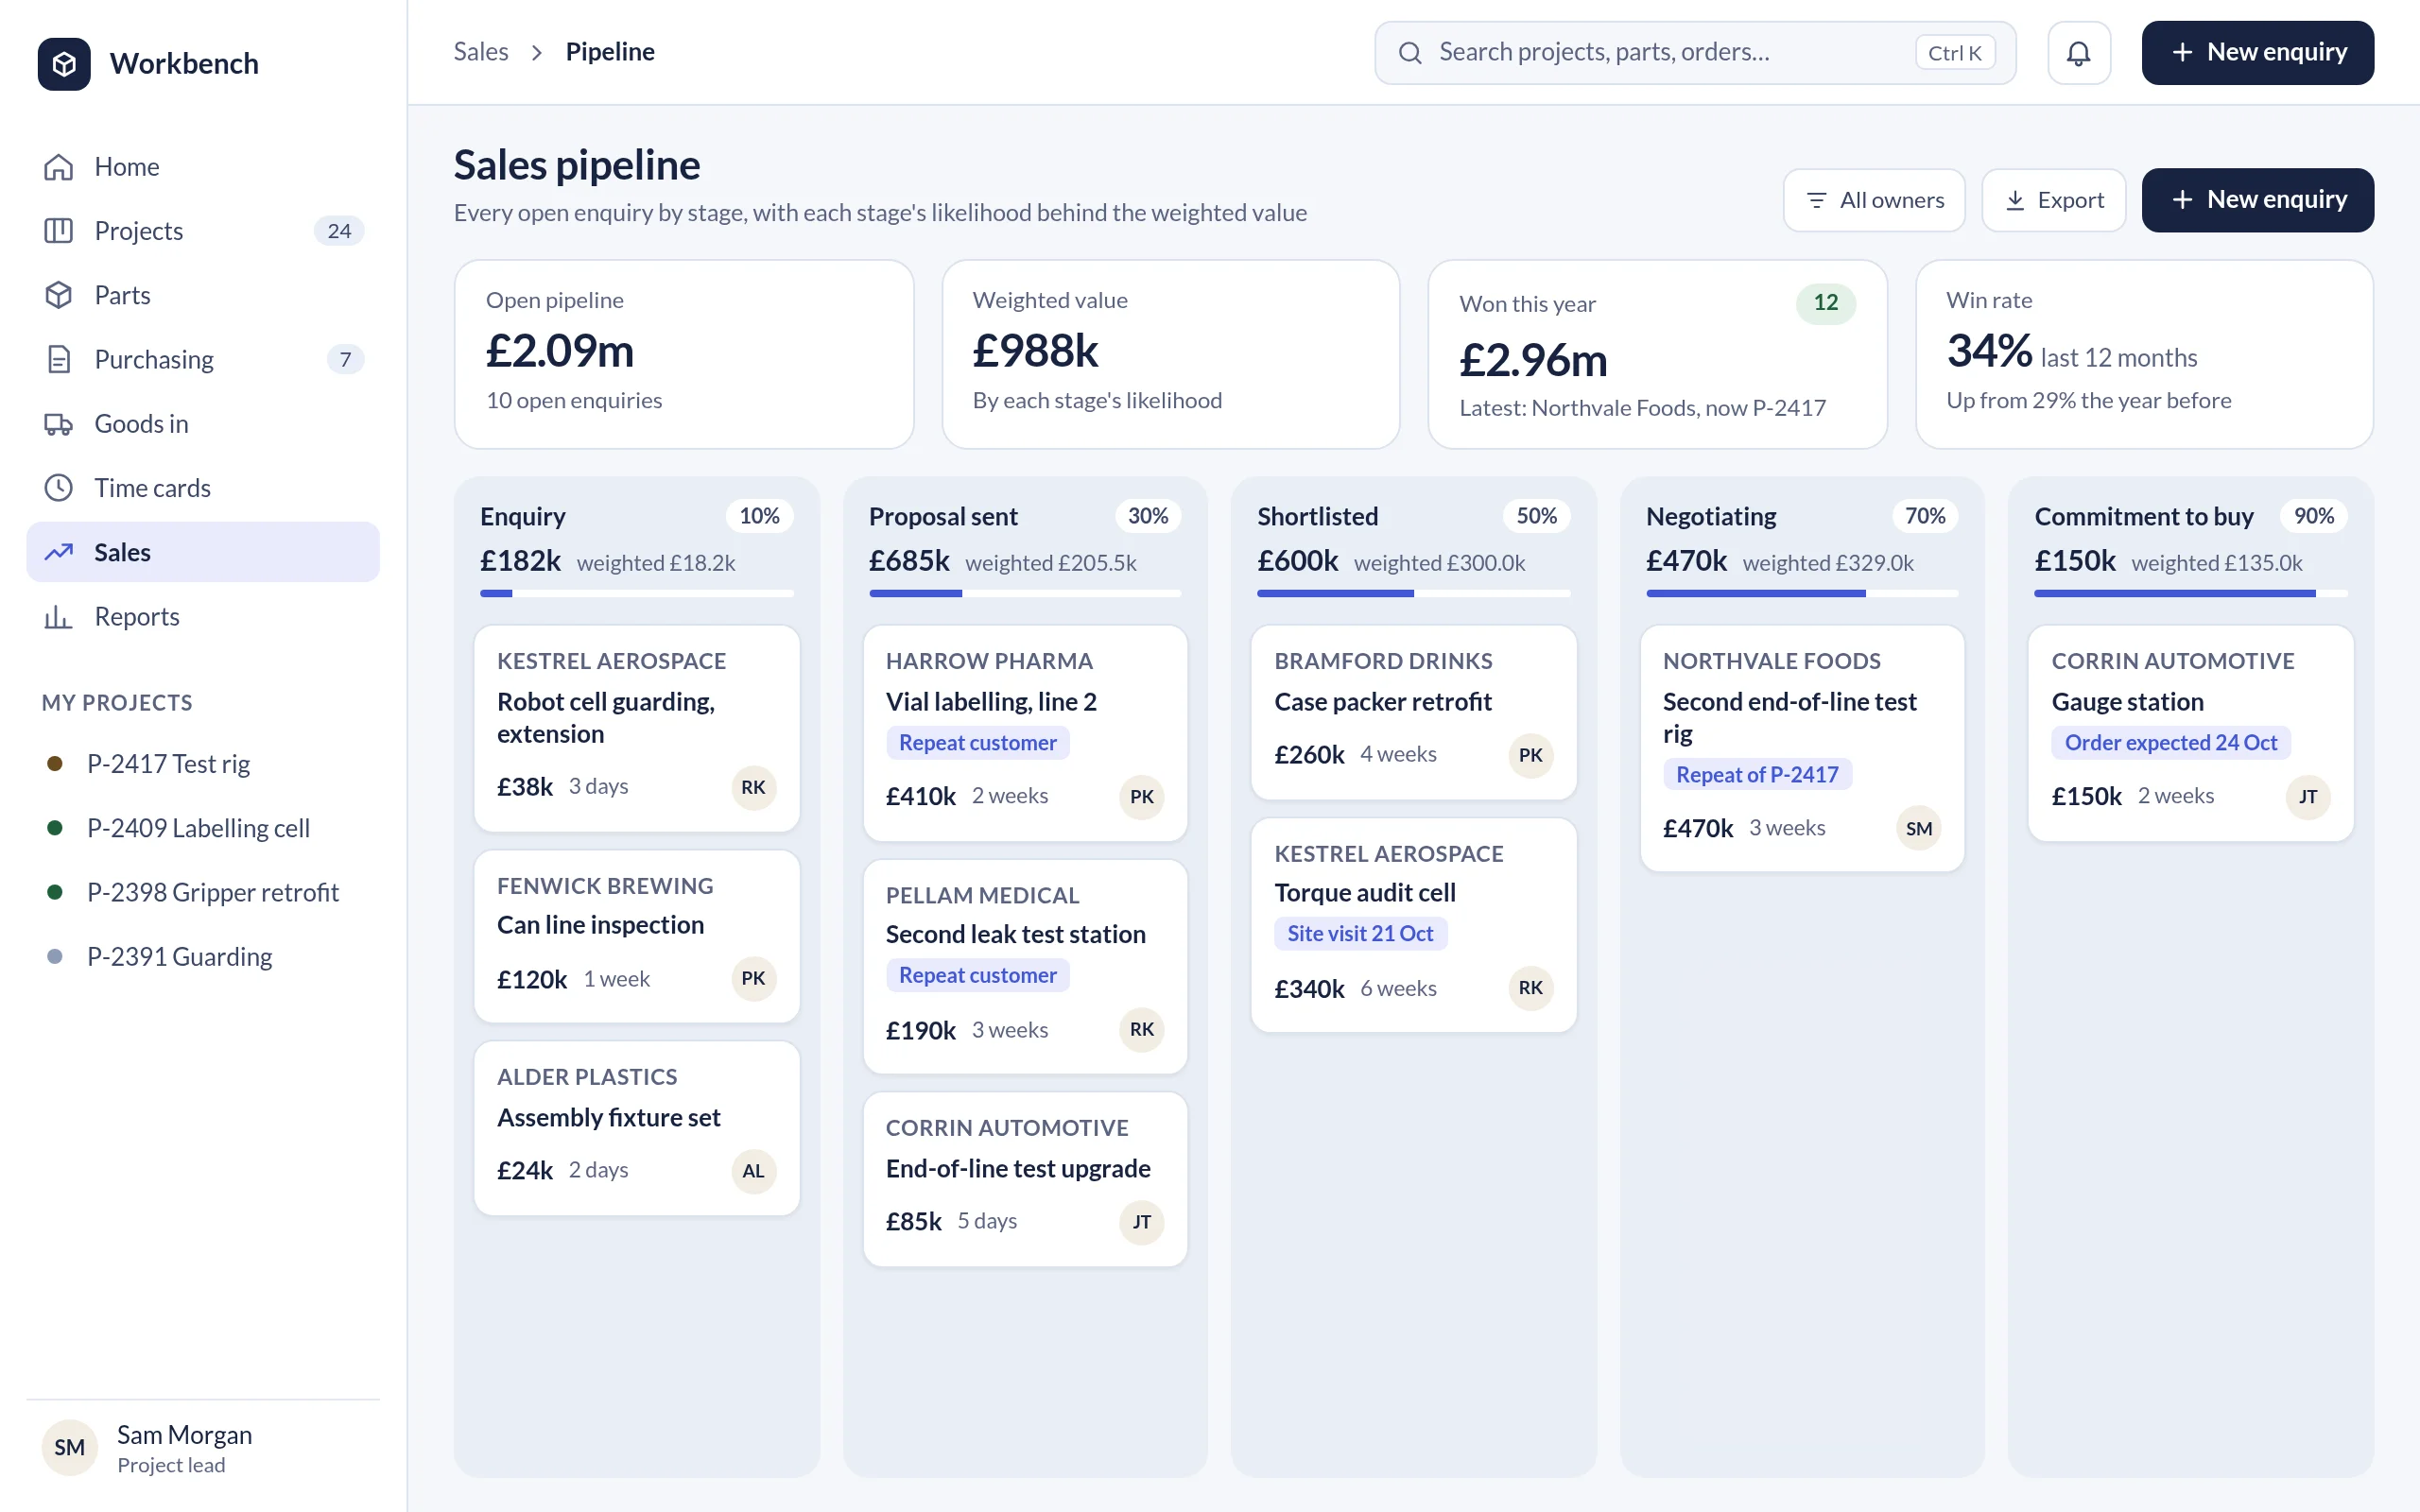The width and height of the screenshot is (2420, 1512).
Task: Click the Purchasing document icon
Action: [x=59, y=359]
